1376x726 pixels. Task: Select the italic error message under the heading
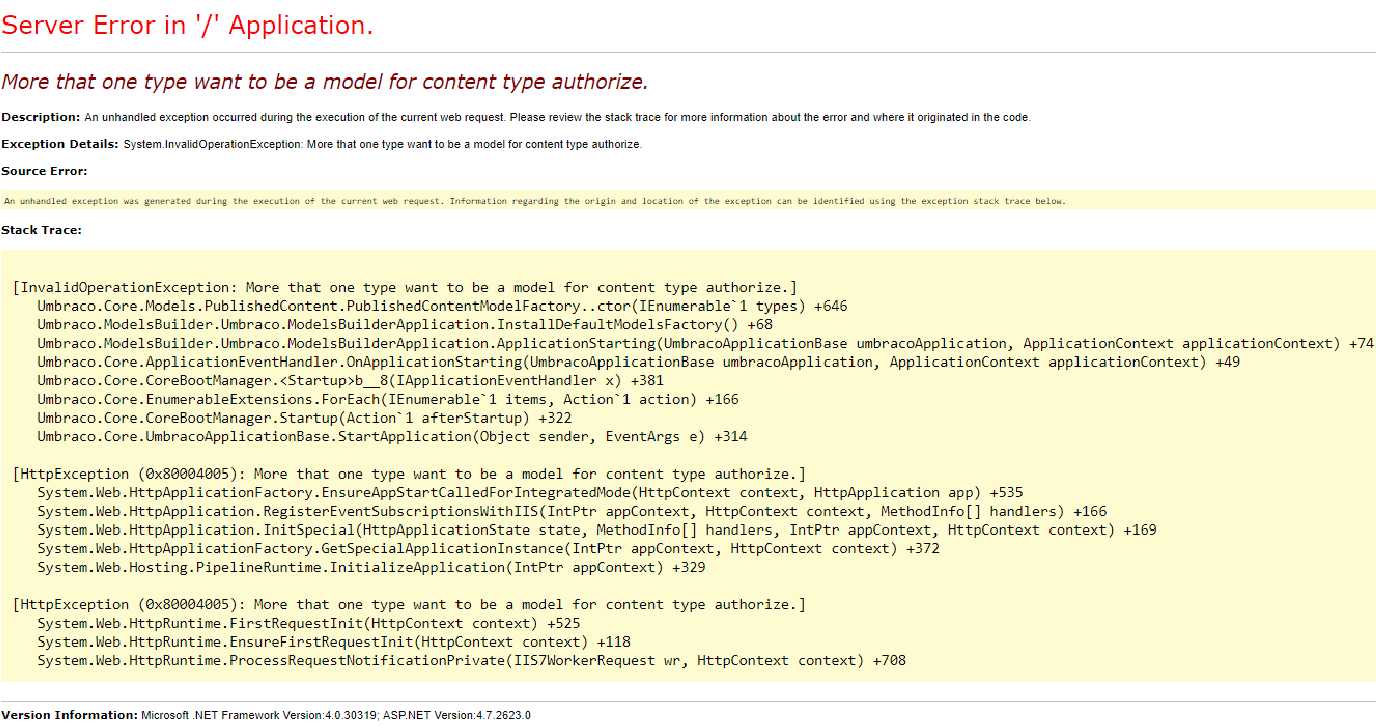pyautogui.click(x=325, y=82)
